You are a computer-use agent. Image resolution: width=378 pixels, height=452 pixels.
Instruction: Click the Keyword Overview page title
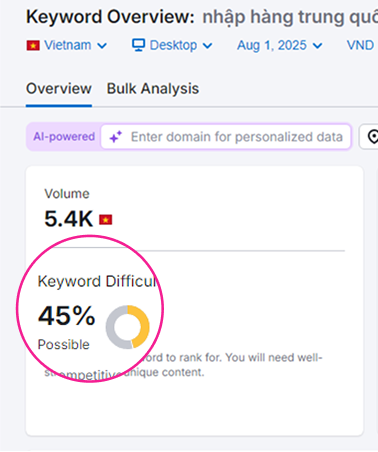110,17
